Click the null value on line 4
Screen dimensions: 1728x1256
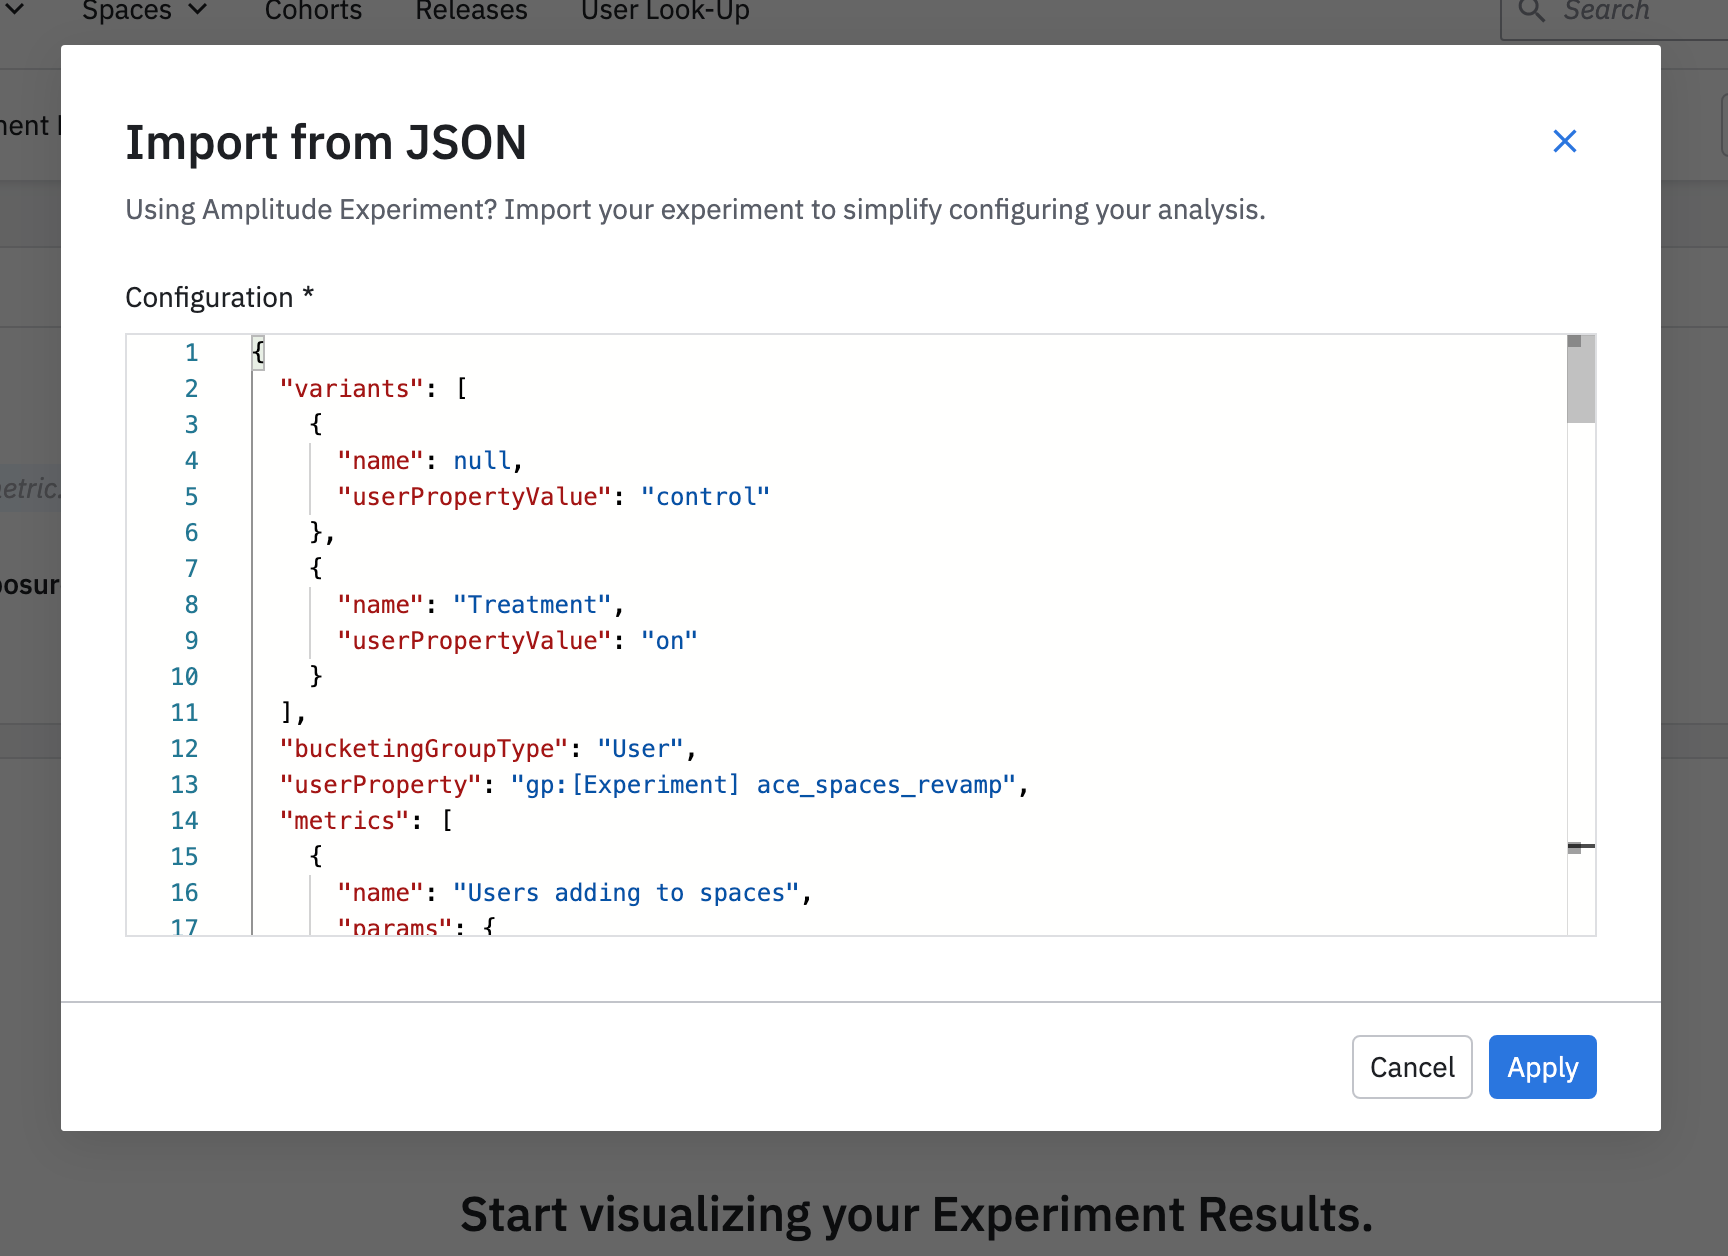[x=482, y=460]
